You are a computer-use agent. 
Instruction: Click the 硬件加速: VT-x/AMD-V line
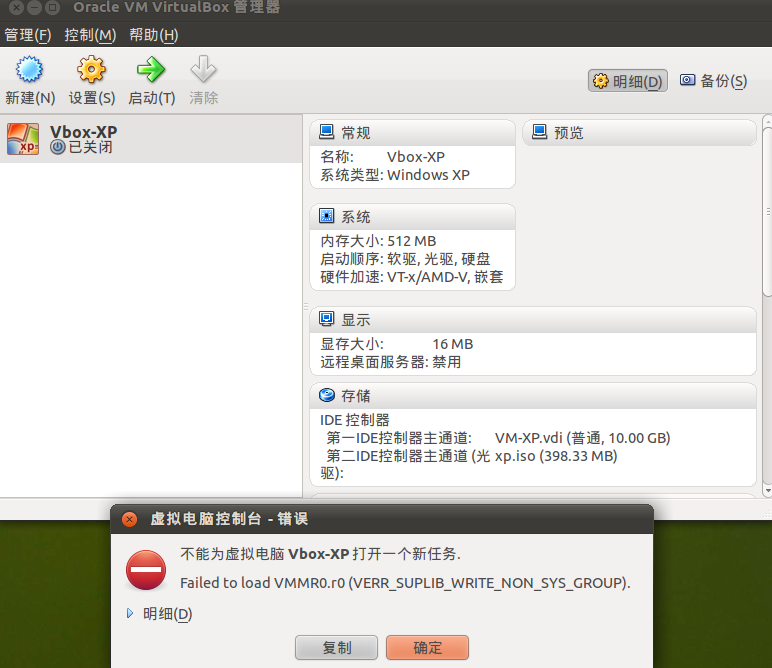pos(412,277)
